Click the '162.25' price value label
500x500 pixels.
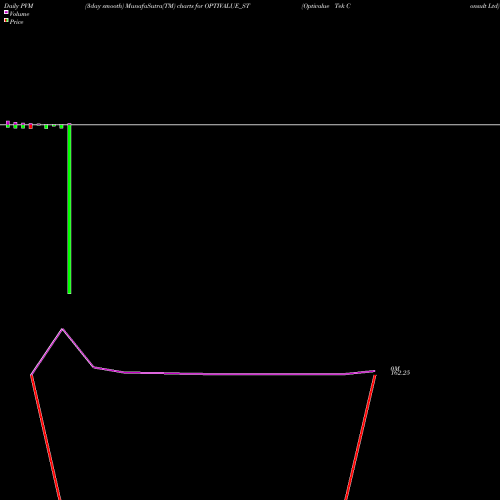[400, 373]
